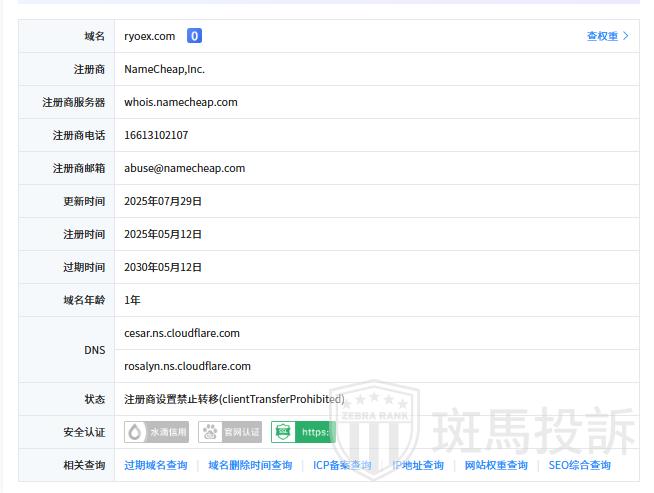The image size is (654, 493).
Task: Click the green https security badge
Action: (x=303, y=432)
